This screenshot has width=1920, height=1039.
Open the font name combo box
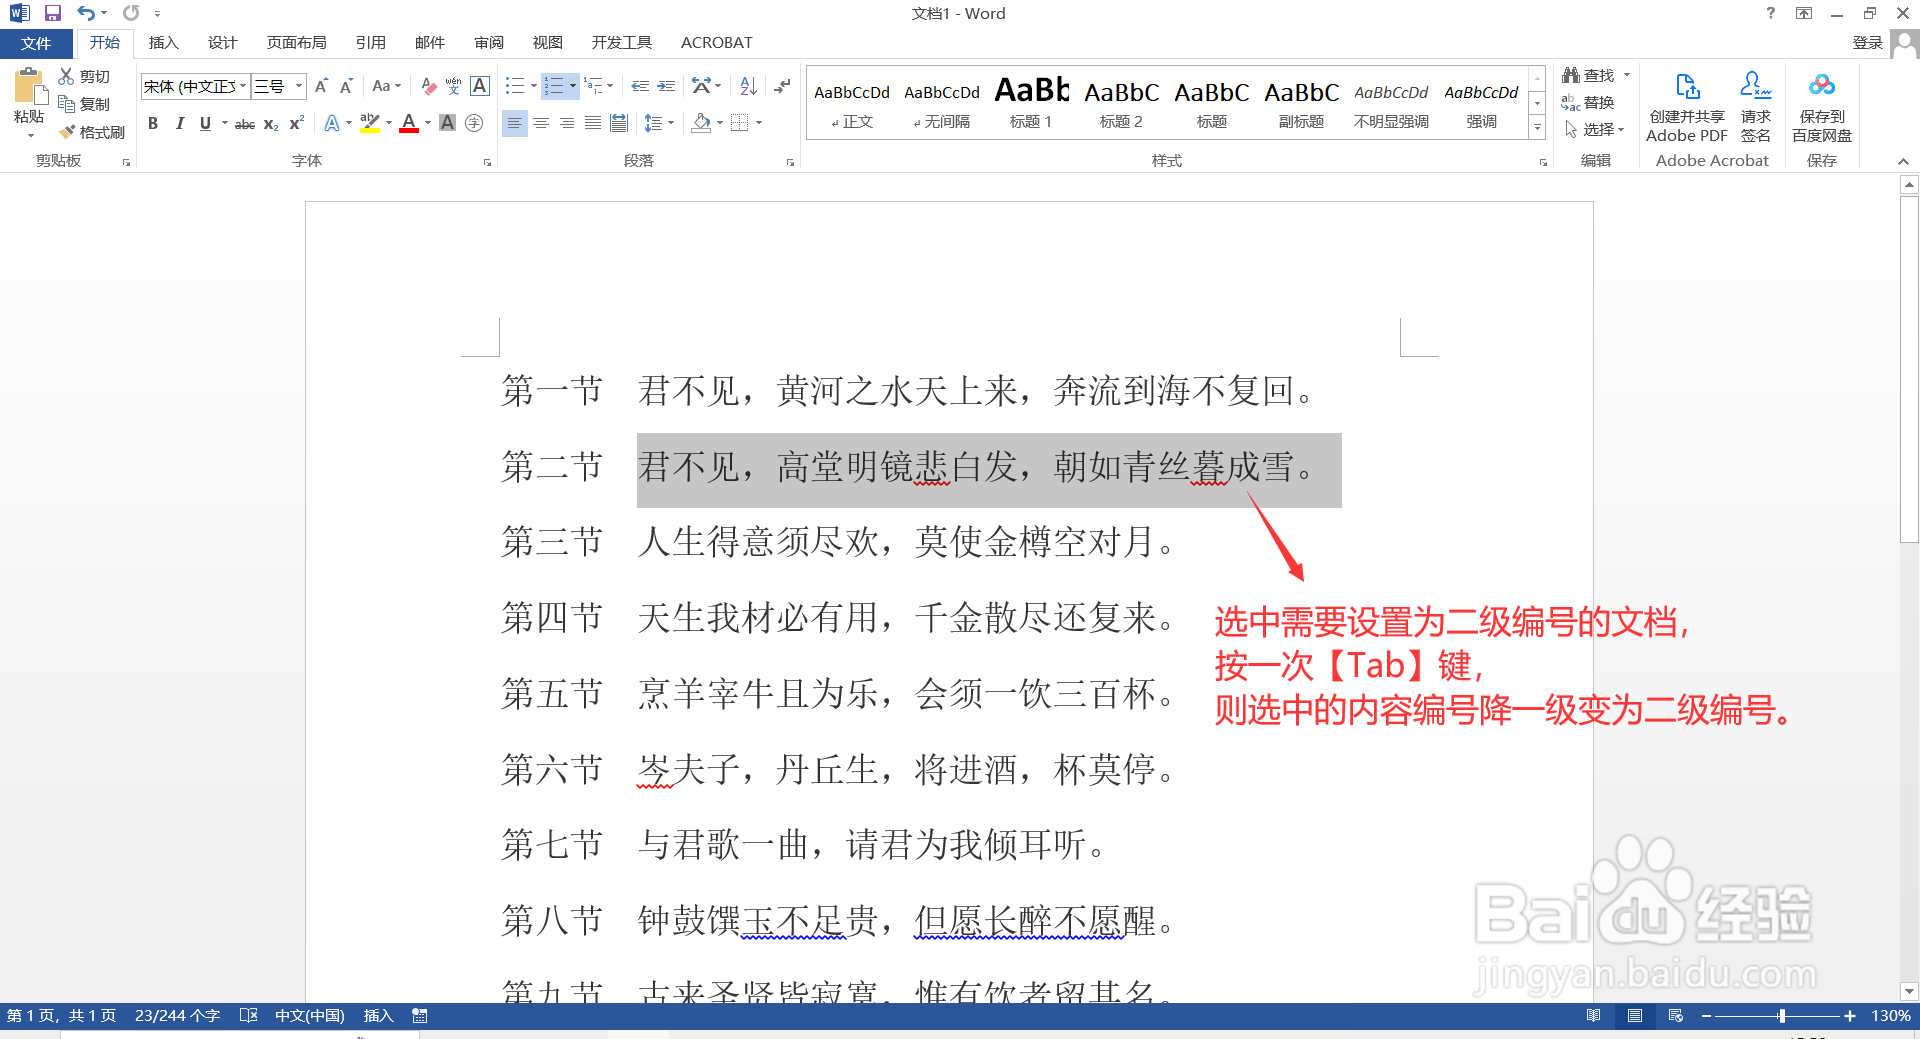(195, 86)
